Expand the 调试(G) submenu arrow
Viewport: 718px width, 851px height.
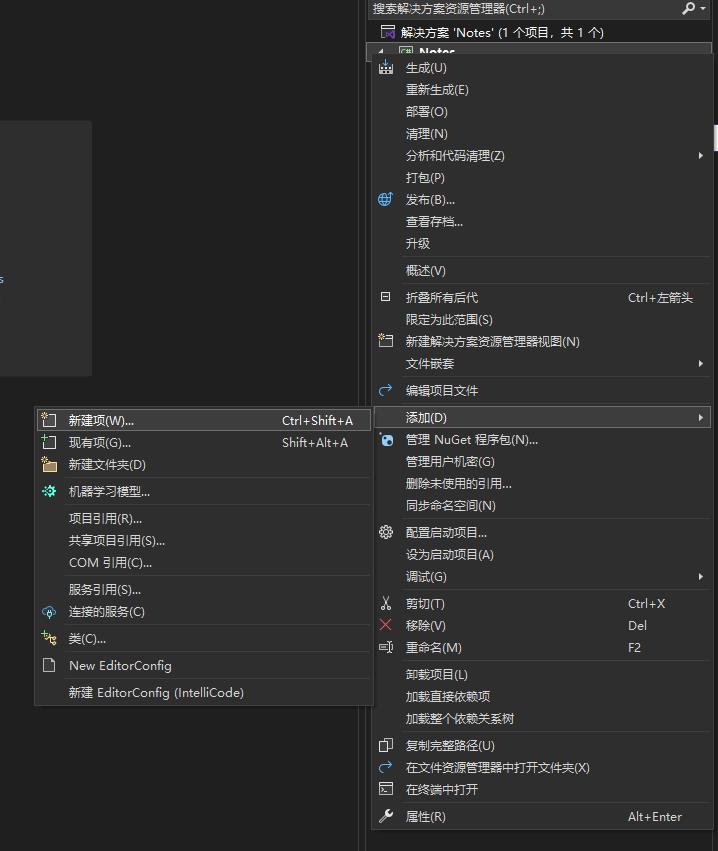(701, 576)
